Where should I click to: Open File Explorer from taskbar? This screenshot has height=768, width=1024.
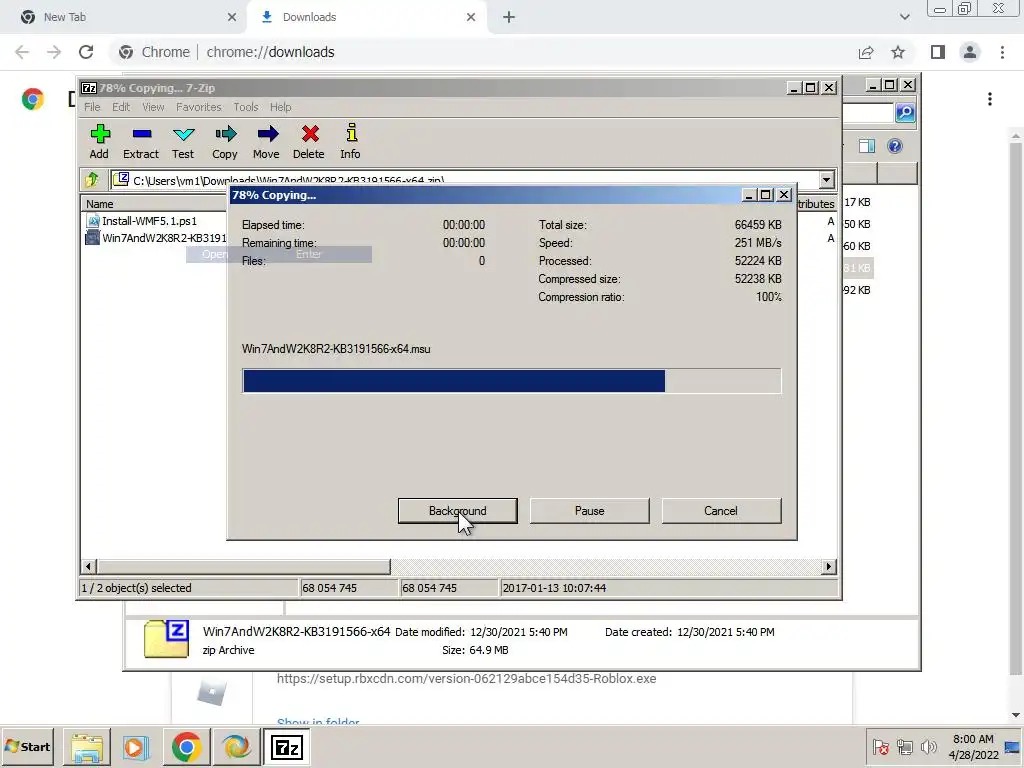click(x=87, y=747)
